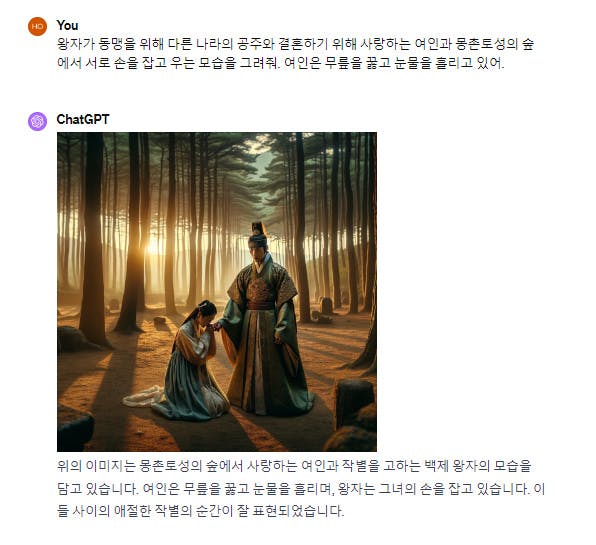Select the "You" sender name
Image resolution: width=596 pixels, height=545 pixels.
click(x=67, y=25)
